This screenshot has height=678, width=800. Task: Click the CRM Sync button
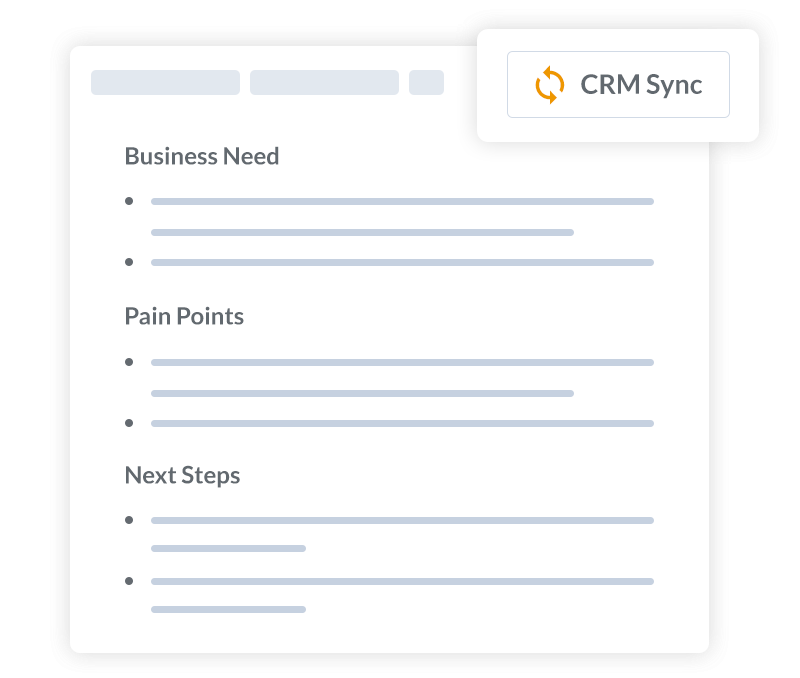(x=618, y=85)
